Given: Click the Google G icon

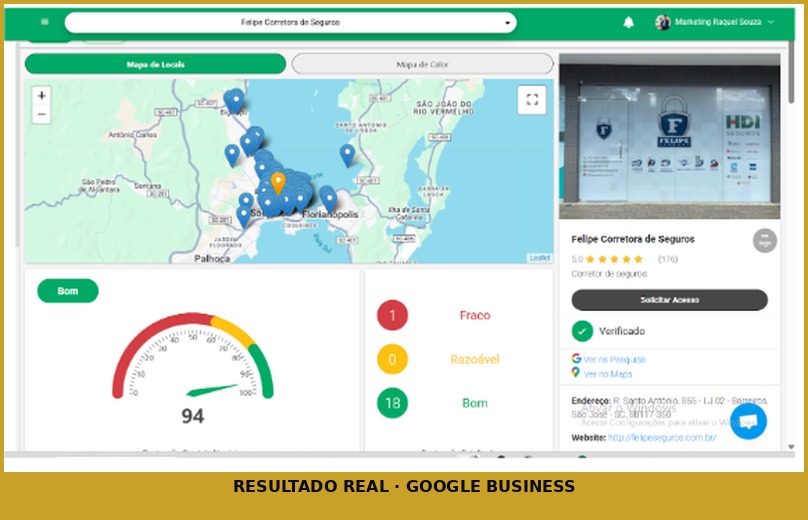Looking at the screenshot, I should tap(576, 358).
